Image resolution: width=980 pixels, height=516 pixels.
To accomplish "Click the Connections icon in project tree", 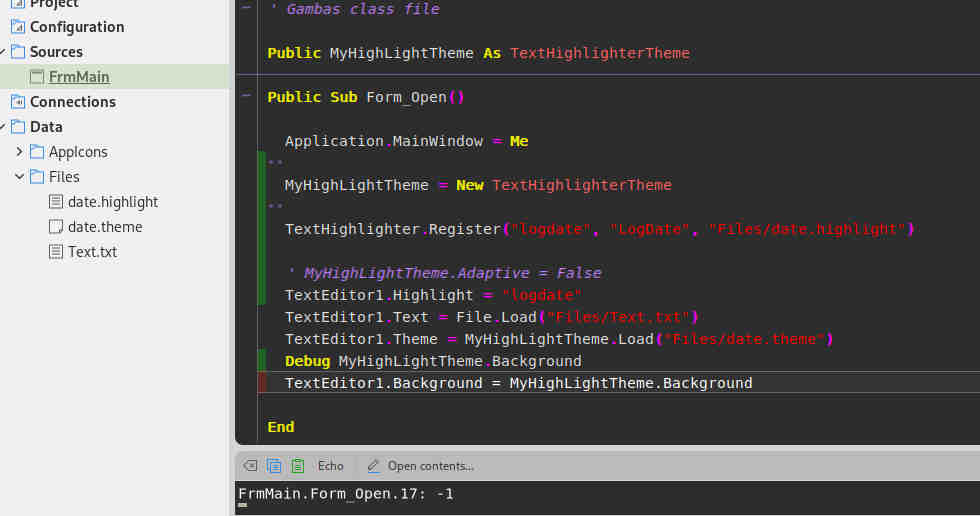I will pyautogui.click(x=18, y=102).
